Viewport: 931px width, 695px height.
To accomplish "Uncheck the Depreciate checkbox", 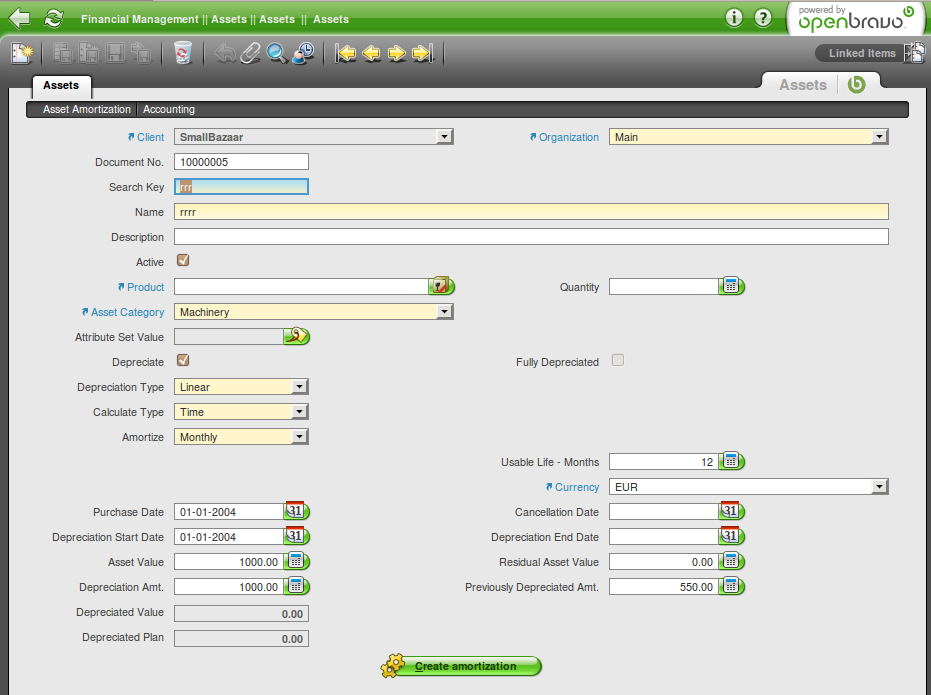I will (x=183, y=361).
